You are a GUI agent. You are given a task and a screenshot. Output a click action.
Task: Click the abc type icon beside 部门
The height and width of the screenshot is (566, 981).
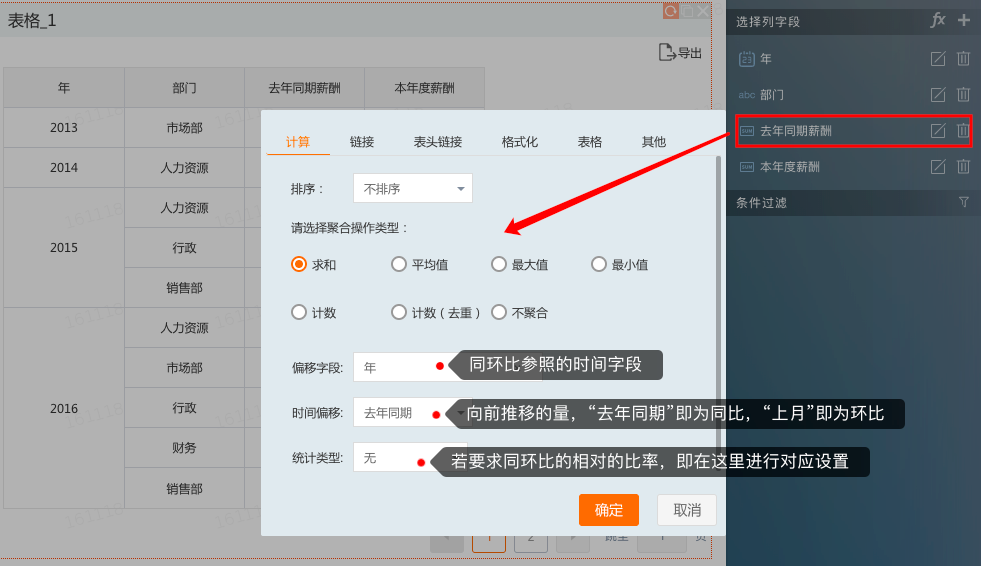coord(746,95)
